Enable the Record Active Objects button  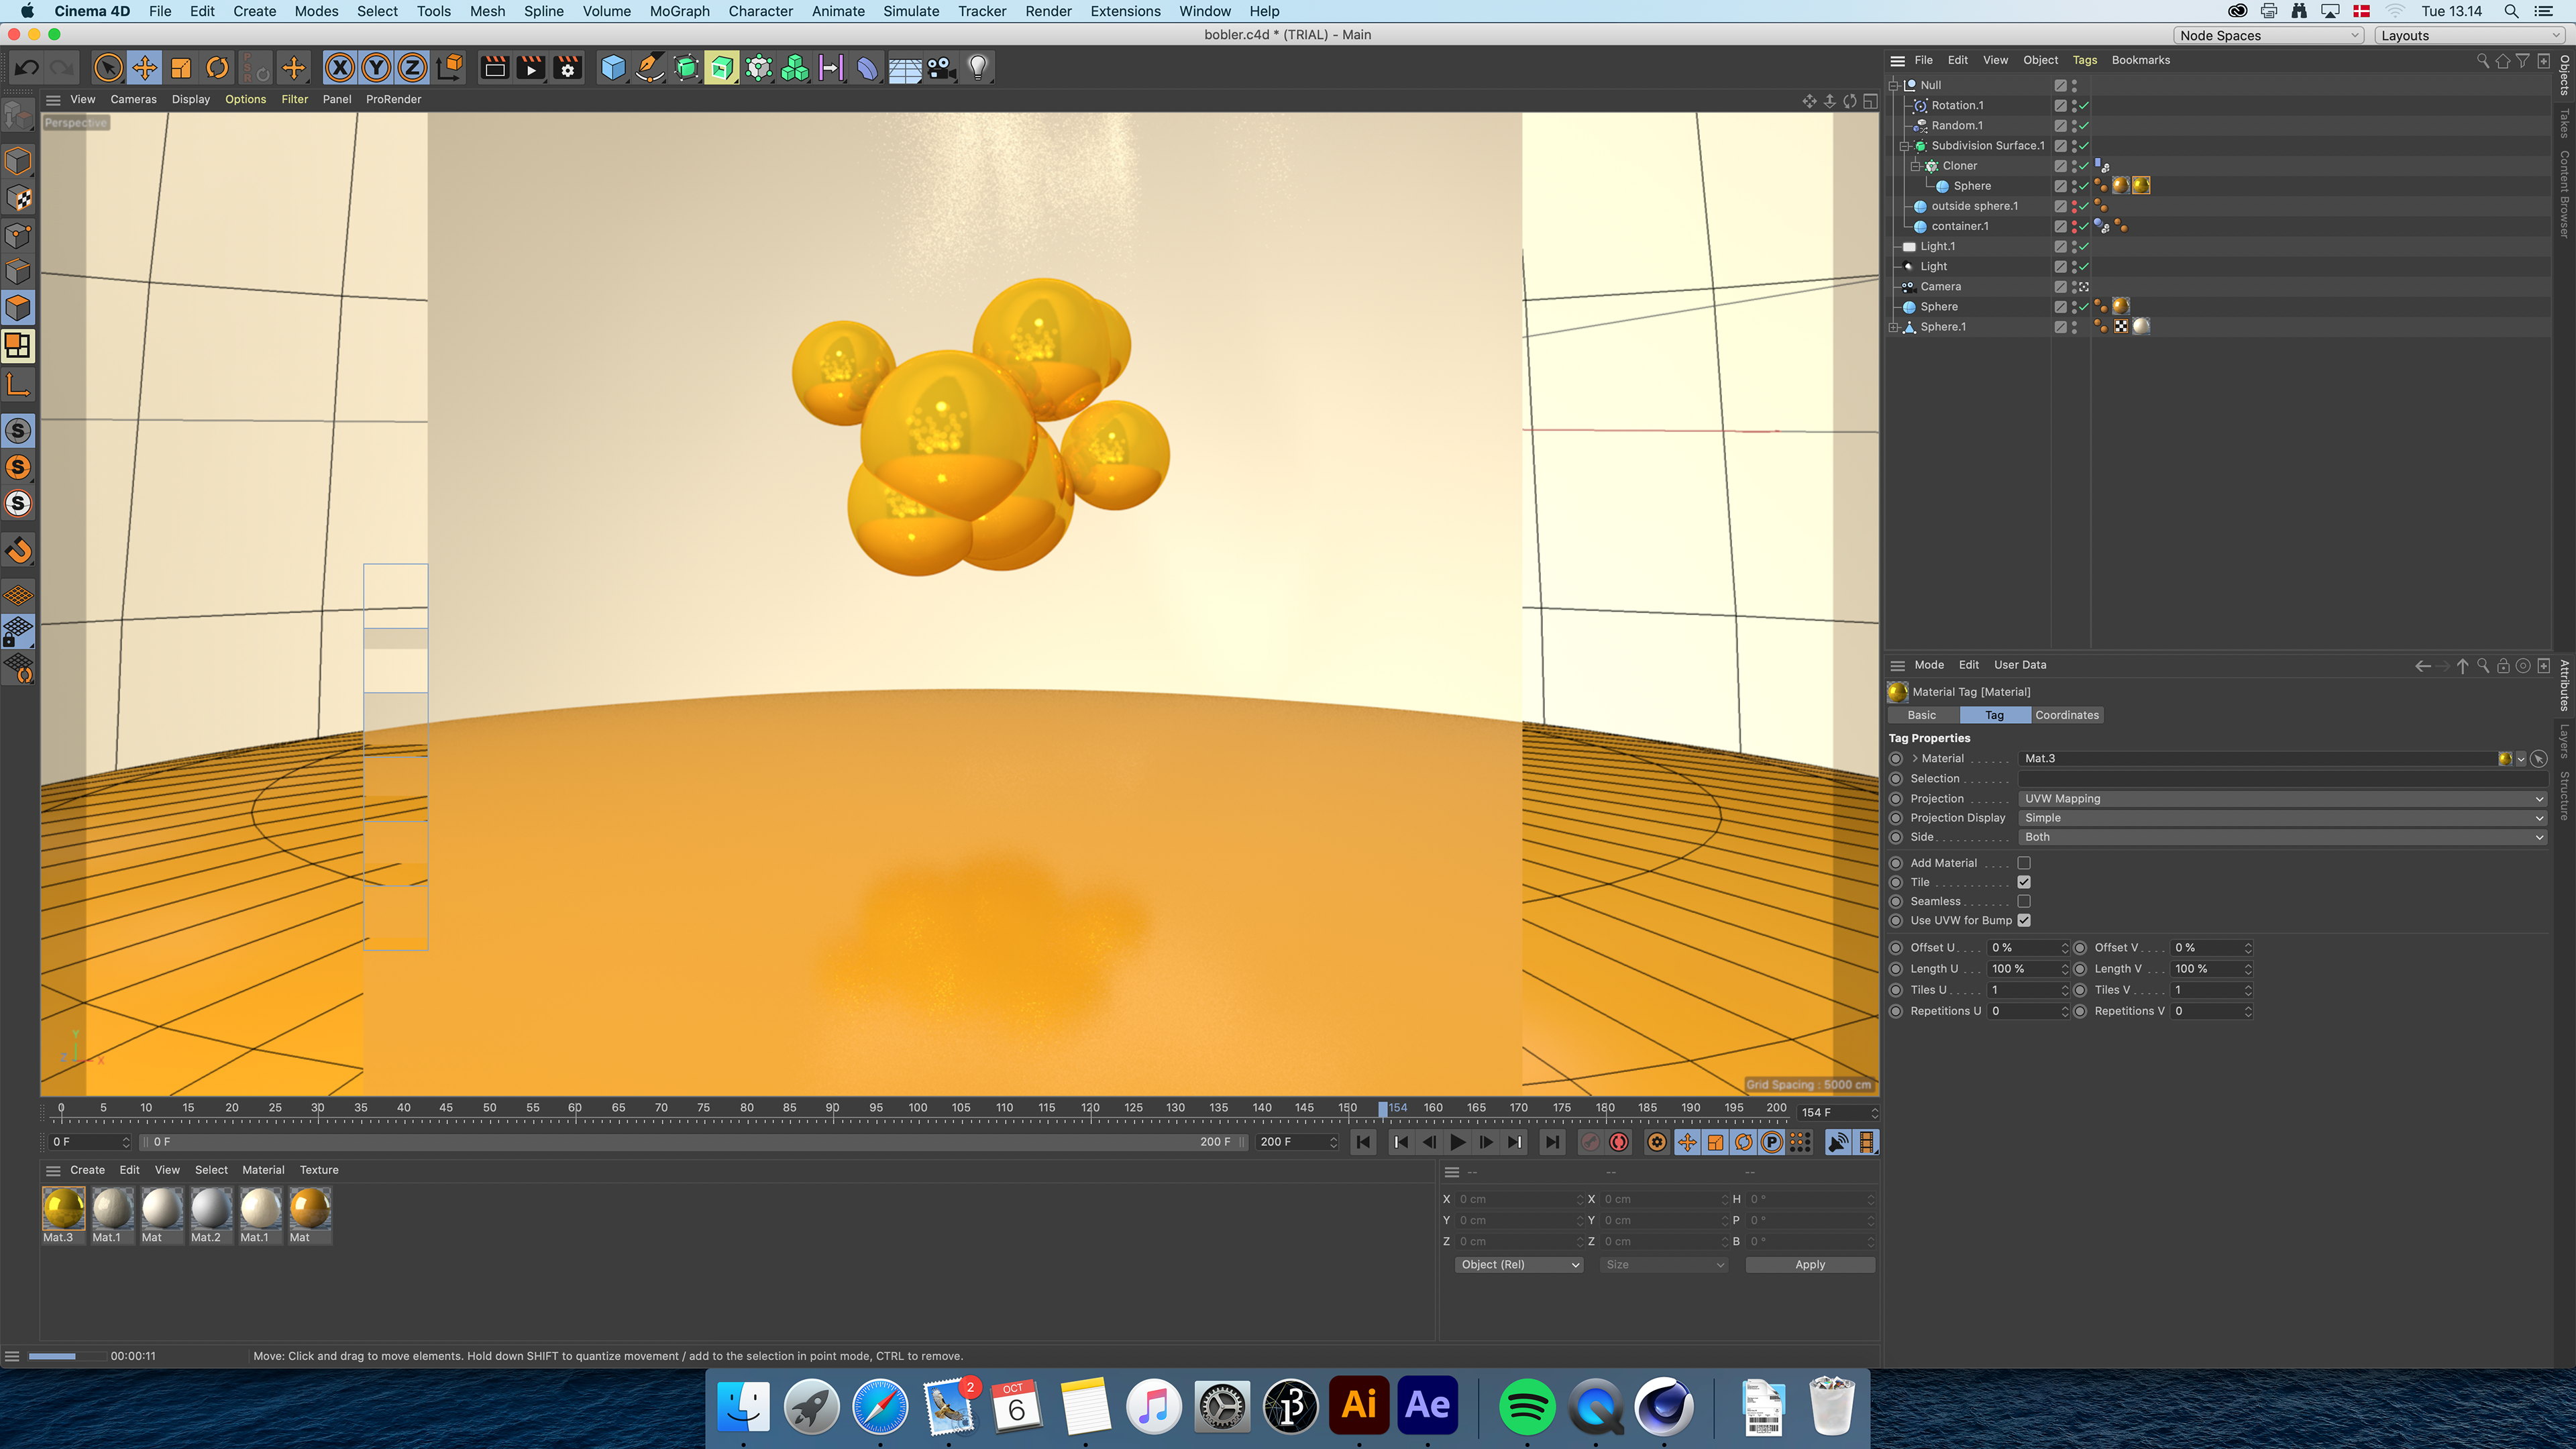click(1590, 1142)
